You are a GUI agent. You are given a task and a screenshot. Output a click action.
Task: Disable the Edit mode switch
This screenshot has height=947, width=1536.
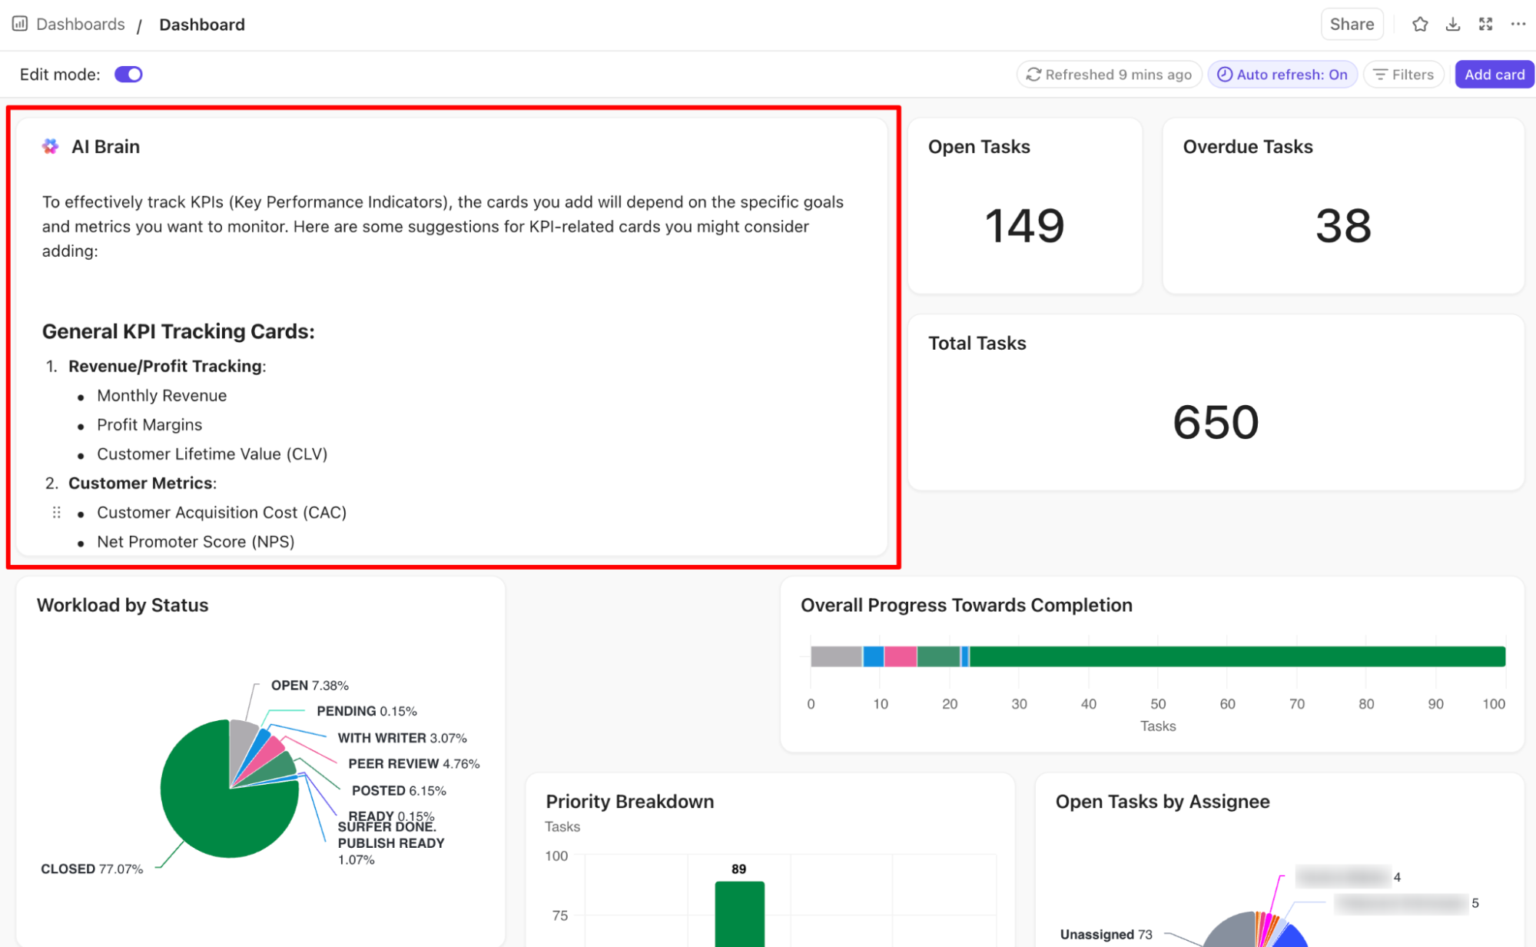128,74
